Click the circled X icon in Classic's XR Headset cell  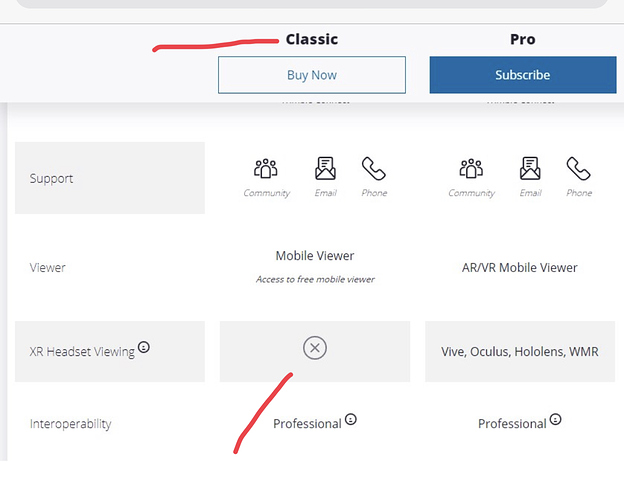click(314, 348)
